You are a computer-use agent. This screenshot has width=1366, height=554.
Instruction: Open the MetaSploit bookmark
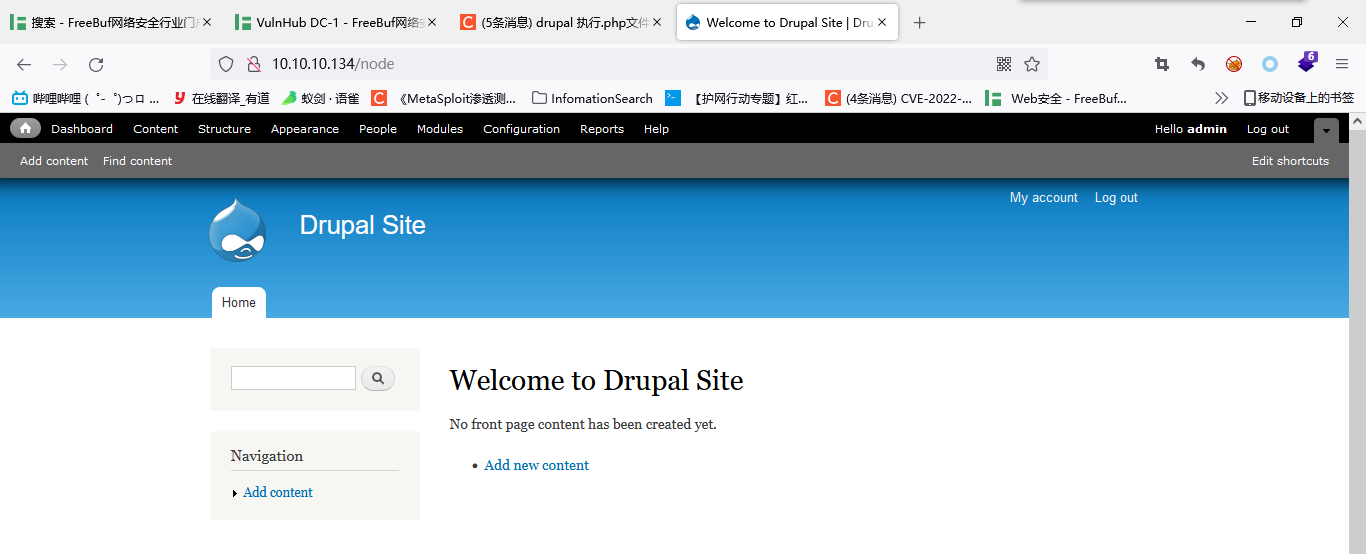(443, 98)
